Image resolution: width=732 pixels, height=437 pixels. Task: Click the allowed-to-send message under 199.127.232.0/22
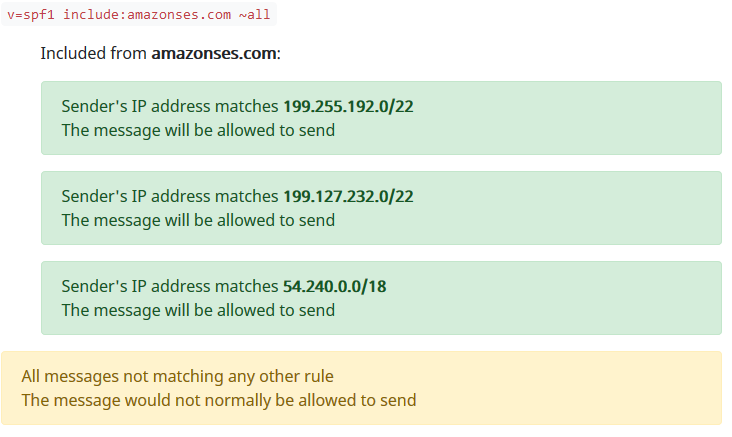coord(198,220)
